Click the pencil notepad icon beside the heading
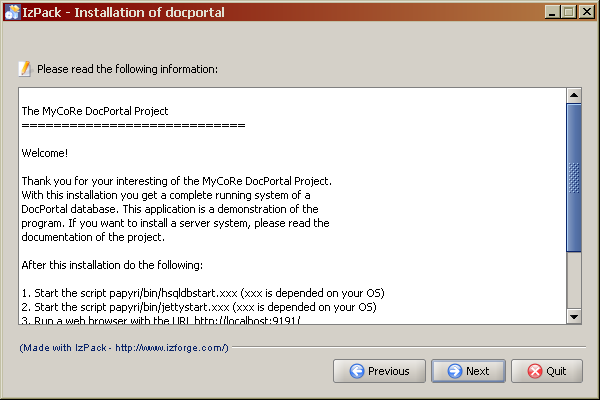 coord(25,69)
